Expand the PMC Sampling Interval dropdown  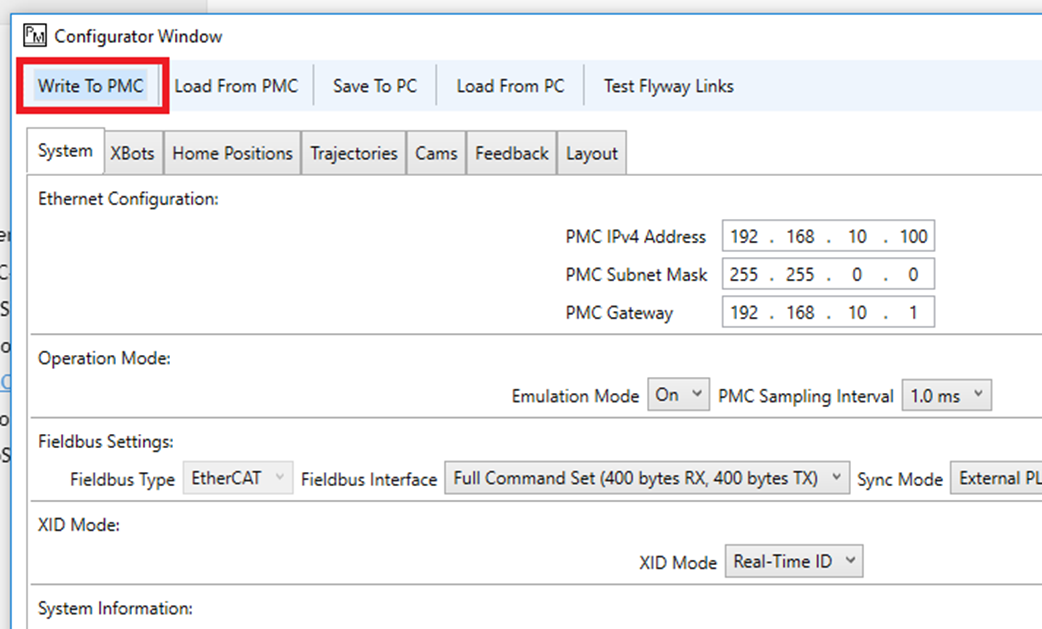point(946,395)
